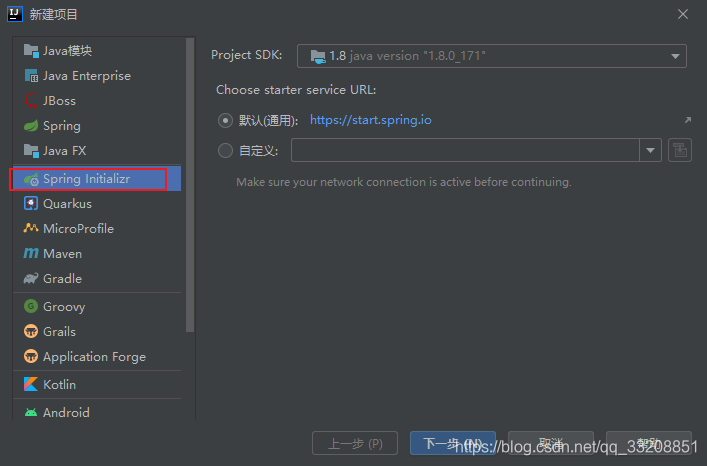Viewport: 707px width, 466px height.
Task: Choose Java模块 project type
Action: pyautogui.click(x=97, y=51)
